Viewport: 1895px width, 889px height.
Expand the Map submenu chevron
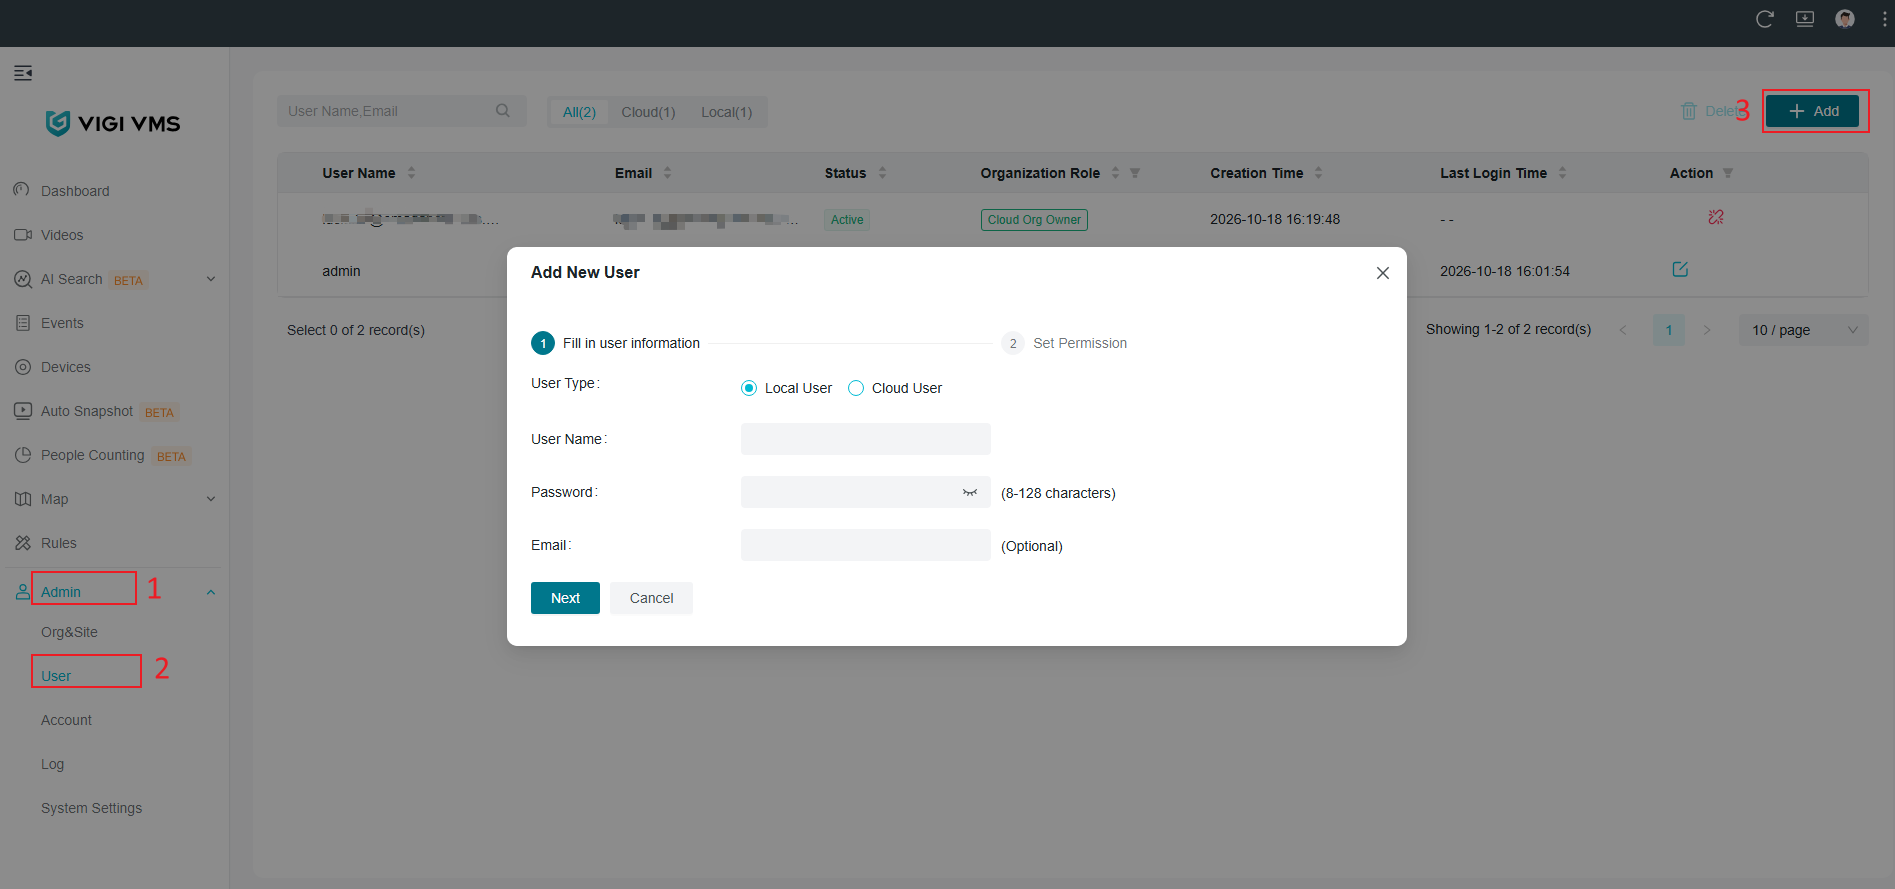coord(211,499)
